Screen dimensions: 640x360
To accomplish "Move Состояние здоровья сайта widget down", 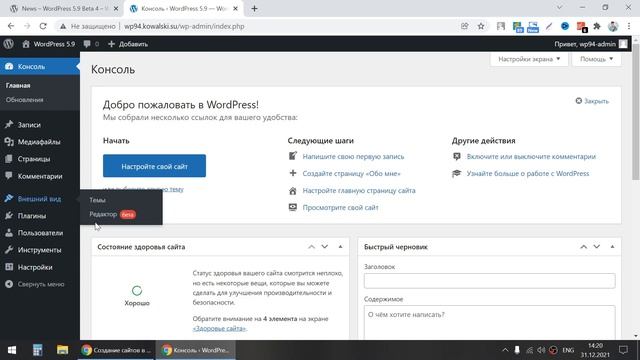I will (324, 247).
